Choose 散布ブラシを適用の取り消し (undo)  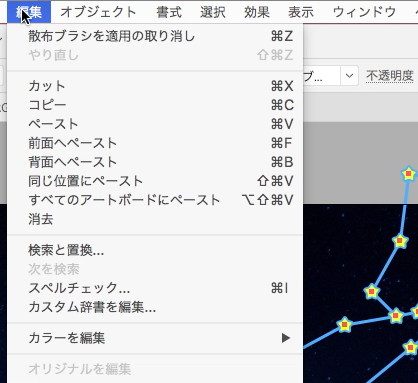[155, 36]
